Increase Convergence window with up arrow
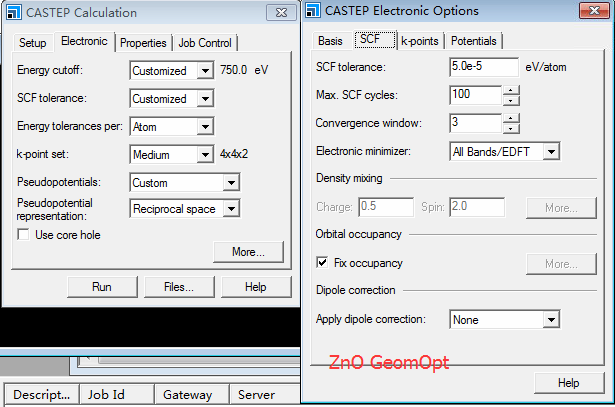Image resolution: width=615 pixels, height=407 pixels. (511, 118)
